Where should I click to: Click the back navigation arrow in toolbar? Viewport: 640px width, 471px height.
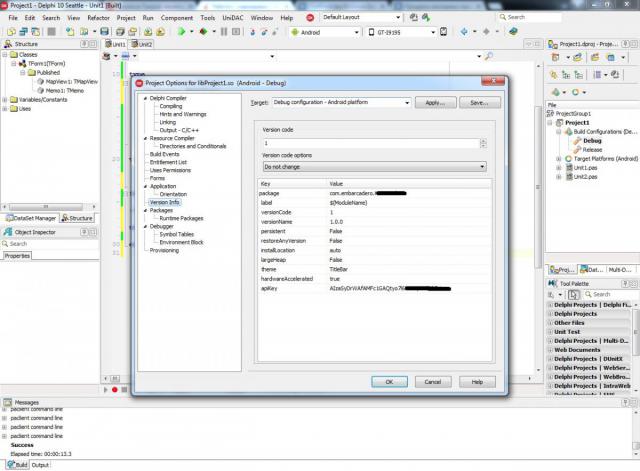pos(464,31)
